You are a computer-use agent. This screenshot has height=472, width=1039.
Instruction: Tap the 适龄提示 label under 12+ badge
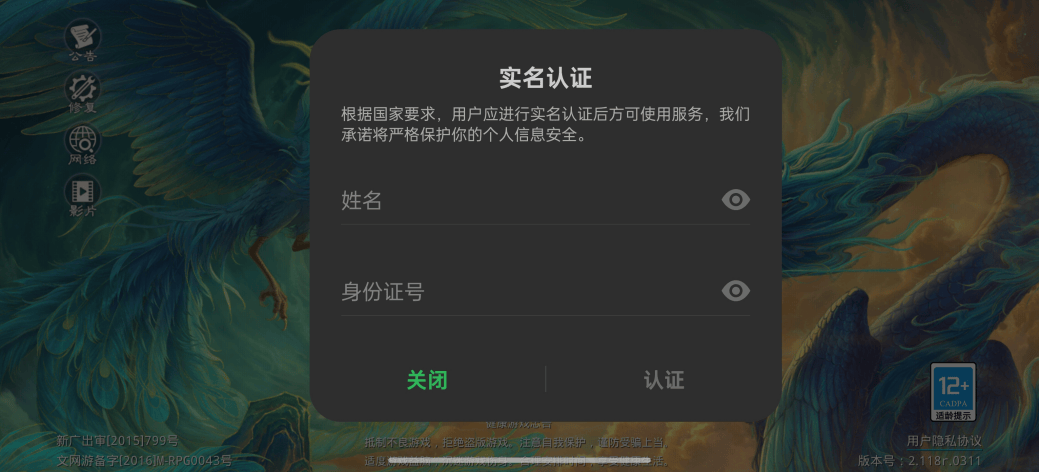(953, 416)
